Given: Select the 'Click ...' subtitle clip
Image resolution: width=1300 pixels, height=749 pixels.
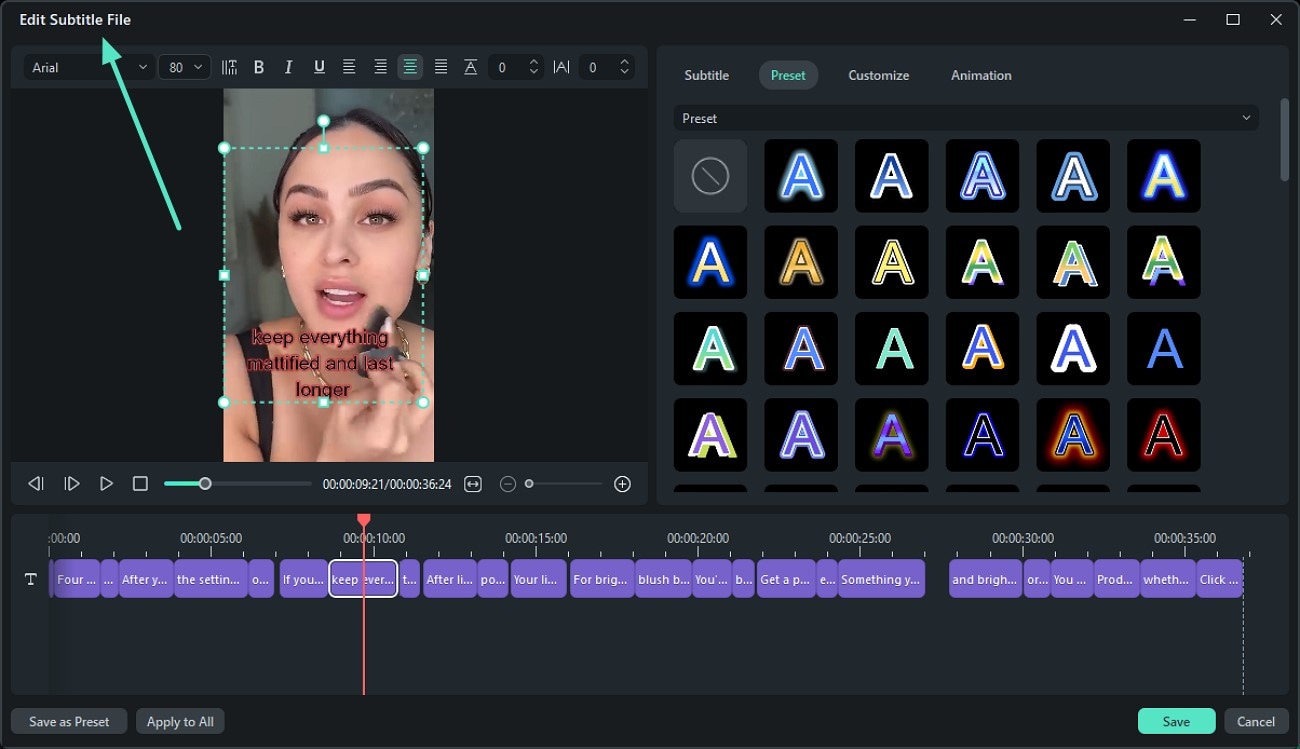Looking at the screenshot, I should (1219, 580).
